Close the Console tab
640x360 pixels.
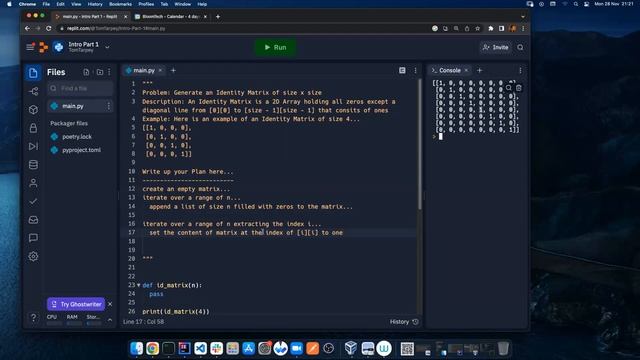tap(467, 70)
